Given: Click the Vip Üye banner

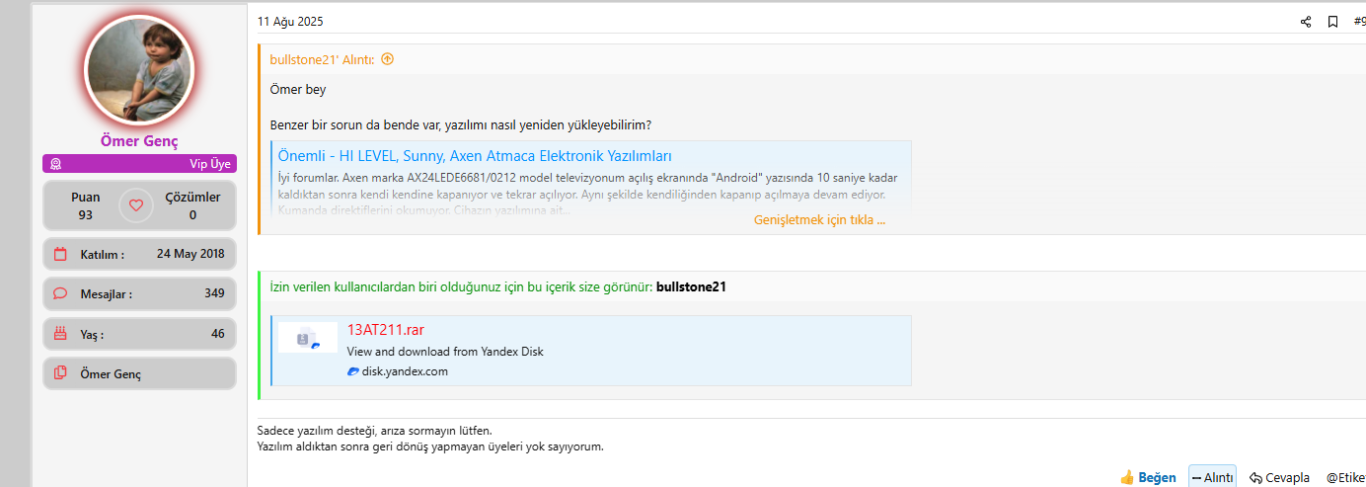Looking at the screenshot, I should pos(139,164).
